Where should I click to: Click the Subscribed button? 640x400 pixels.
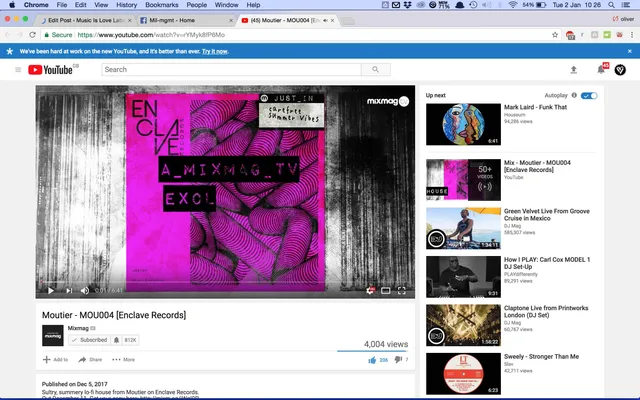[x=89, y=340]
